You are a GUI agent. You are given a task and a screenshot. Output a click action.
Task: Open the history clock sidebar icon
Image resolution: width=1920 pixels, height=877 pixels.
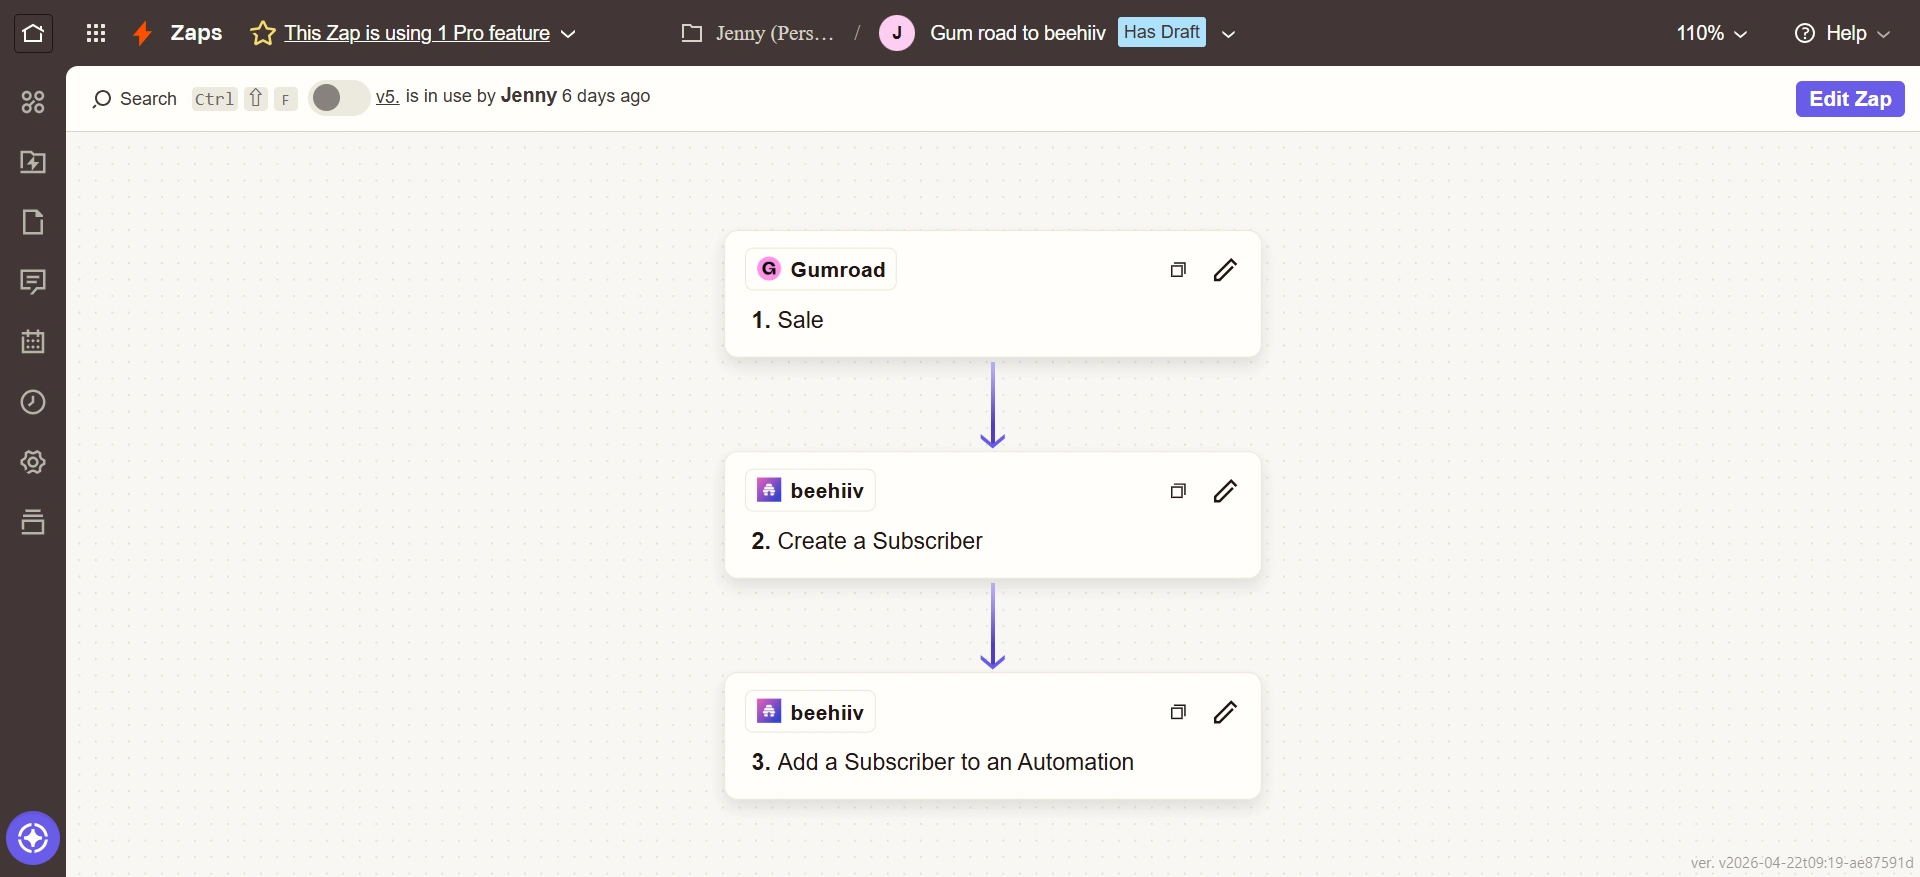(33, 402)
